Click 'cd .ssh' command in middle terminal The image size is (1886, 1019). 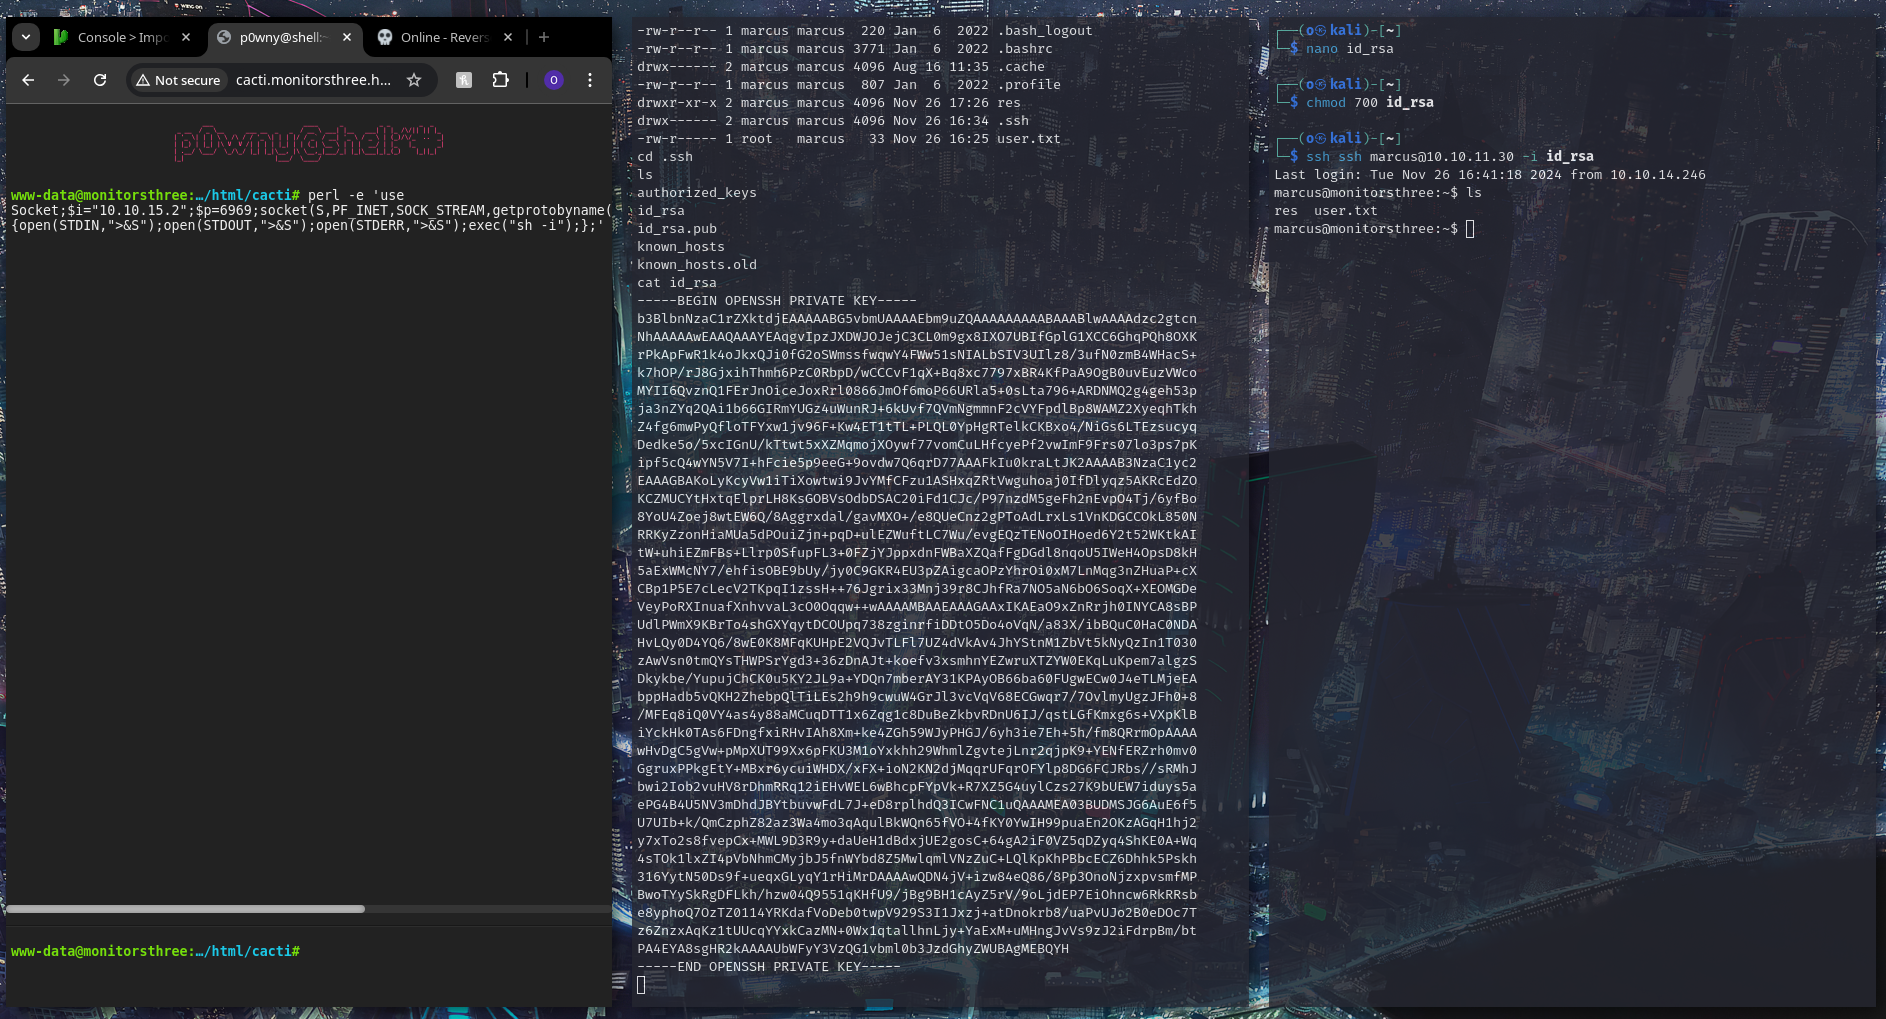tap(665, 157)
